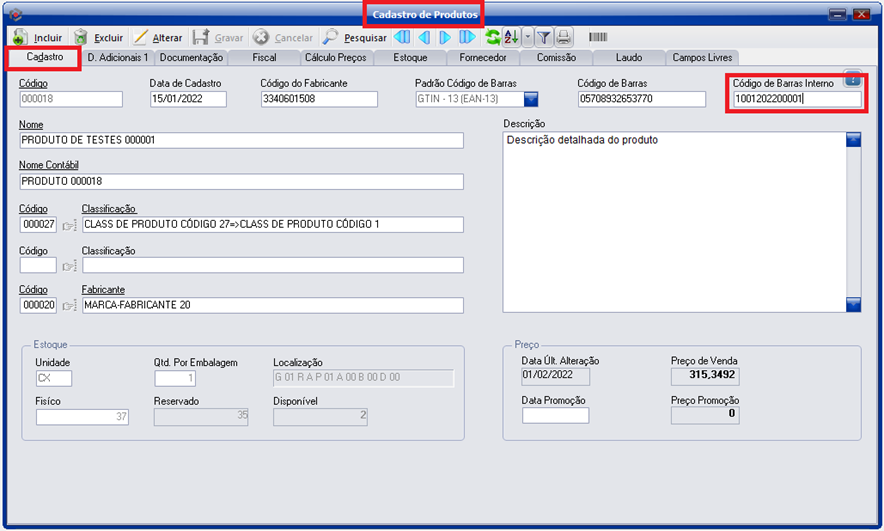Expand the Padrão Código de Barras dropdown
This screenshot has height=531, width=884.
(x=531, y=99)
